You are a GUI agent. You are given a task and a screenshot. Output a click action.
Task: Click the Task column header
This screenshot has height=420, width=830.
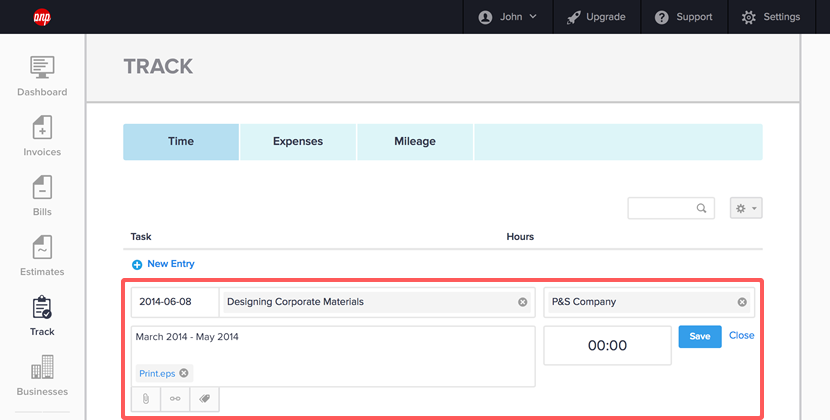141,237
